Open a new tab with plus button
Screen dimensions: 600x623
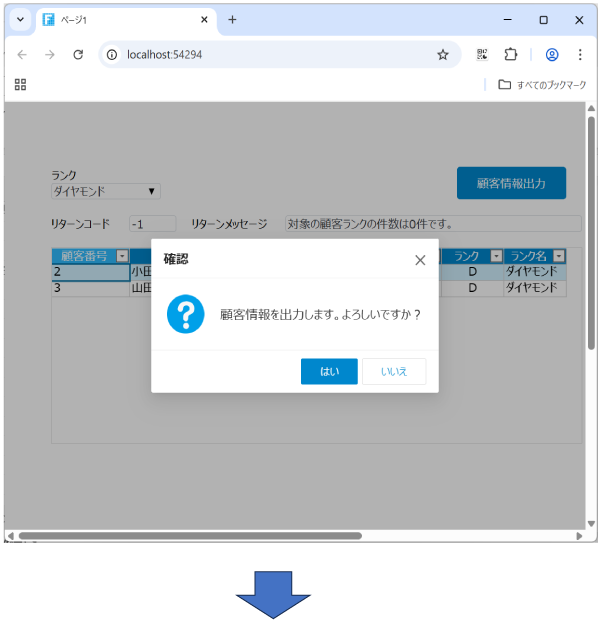pos(232,19)
